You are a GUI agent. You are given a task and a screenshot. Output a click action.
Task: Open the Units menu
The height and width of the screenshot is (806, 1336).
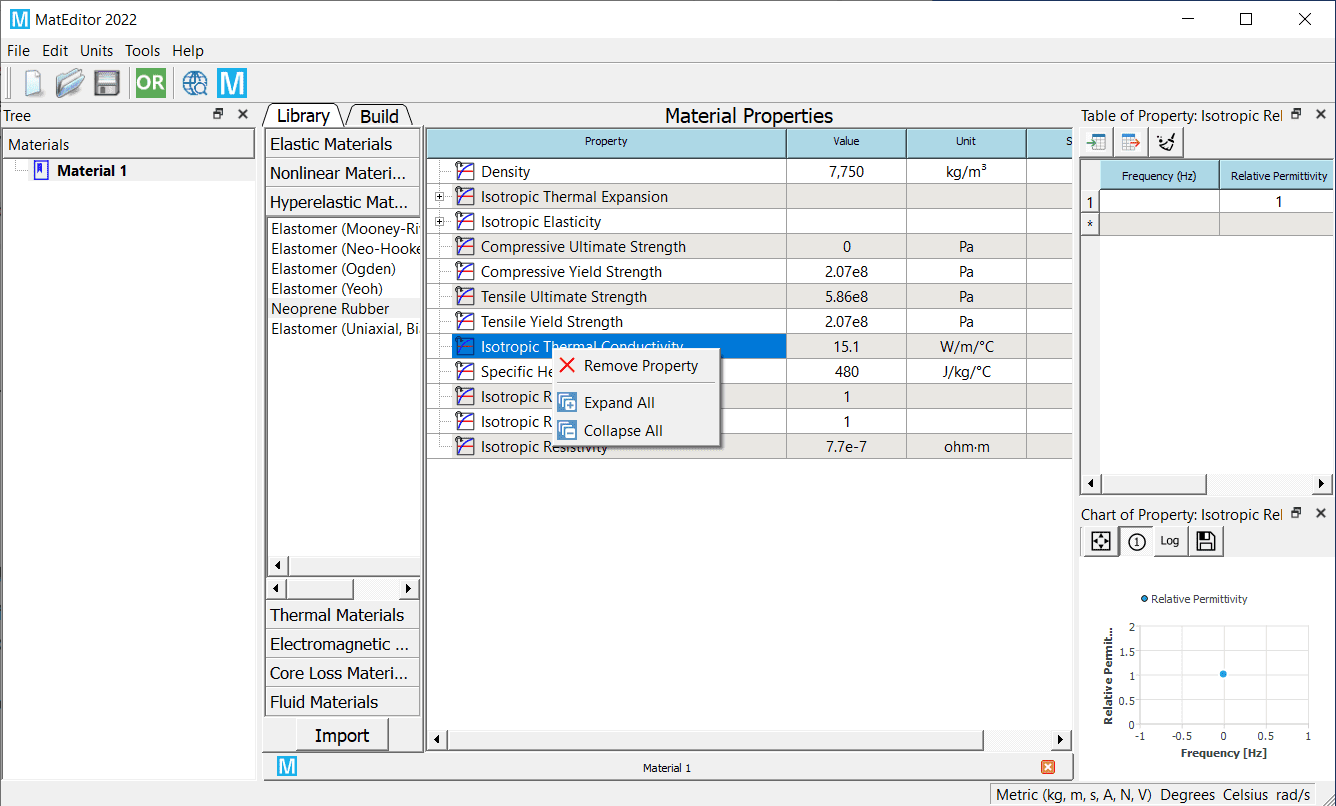coord(97,50)
